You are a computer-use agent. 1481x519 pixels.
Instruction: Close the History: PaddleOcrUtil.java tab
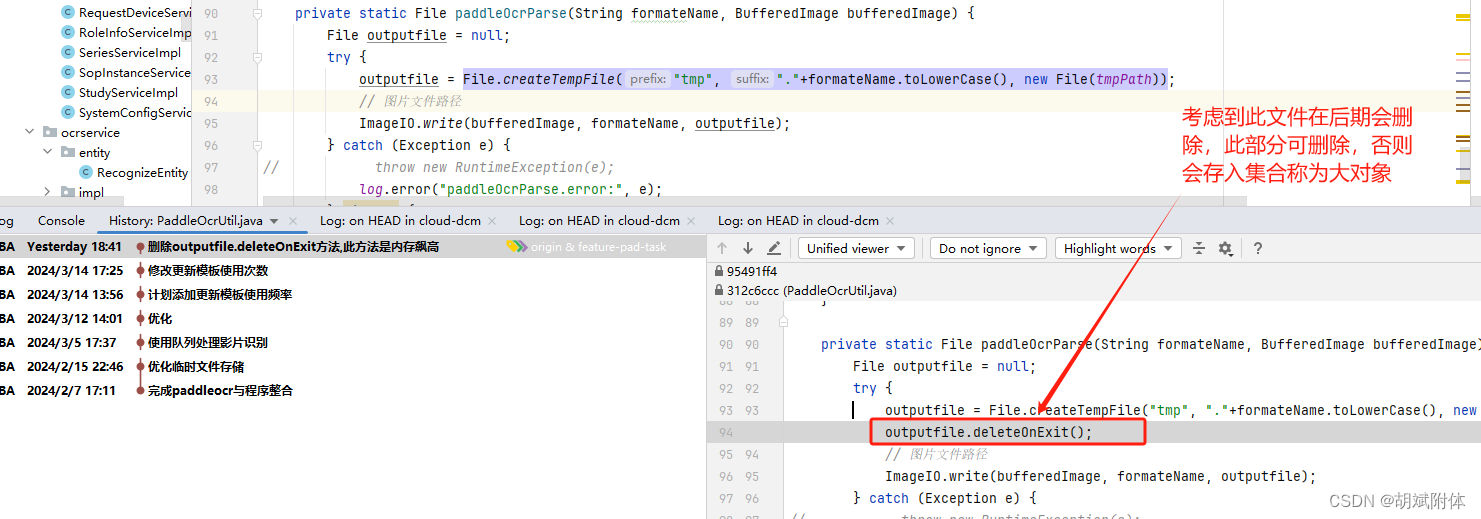[293, 221]
